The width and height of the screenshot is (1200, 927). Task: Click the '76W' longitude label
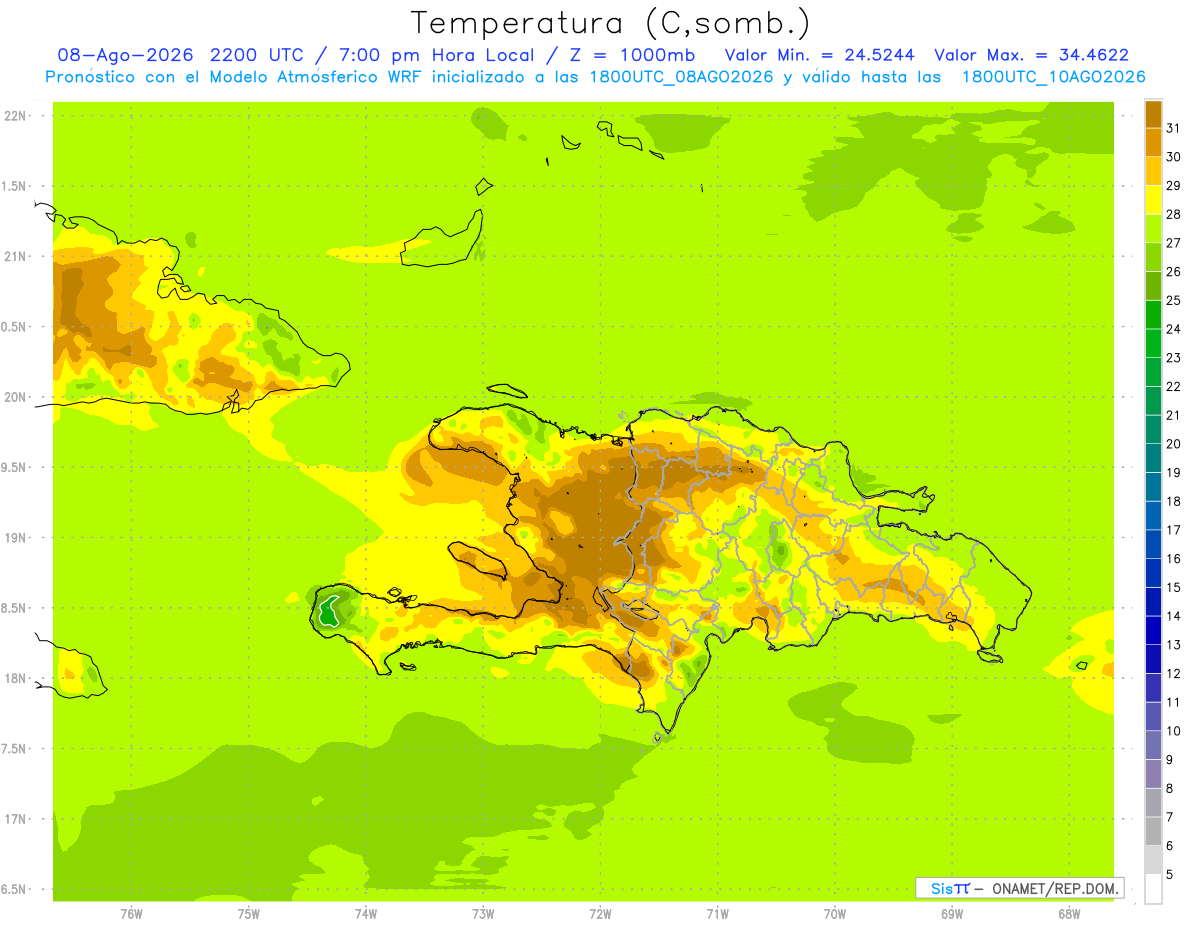131,914
